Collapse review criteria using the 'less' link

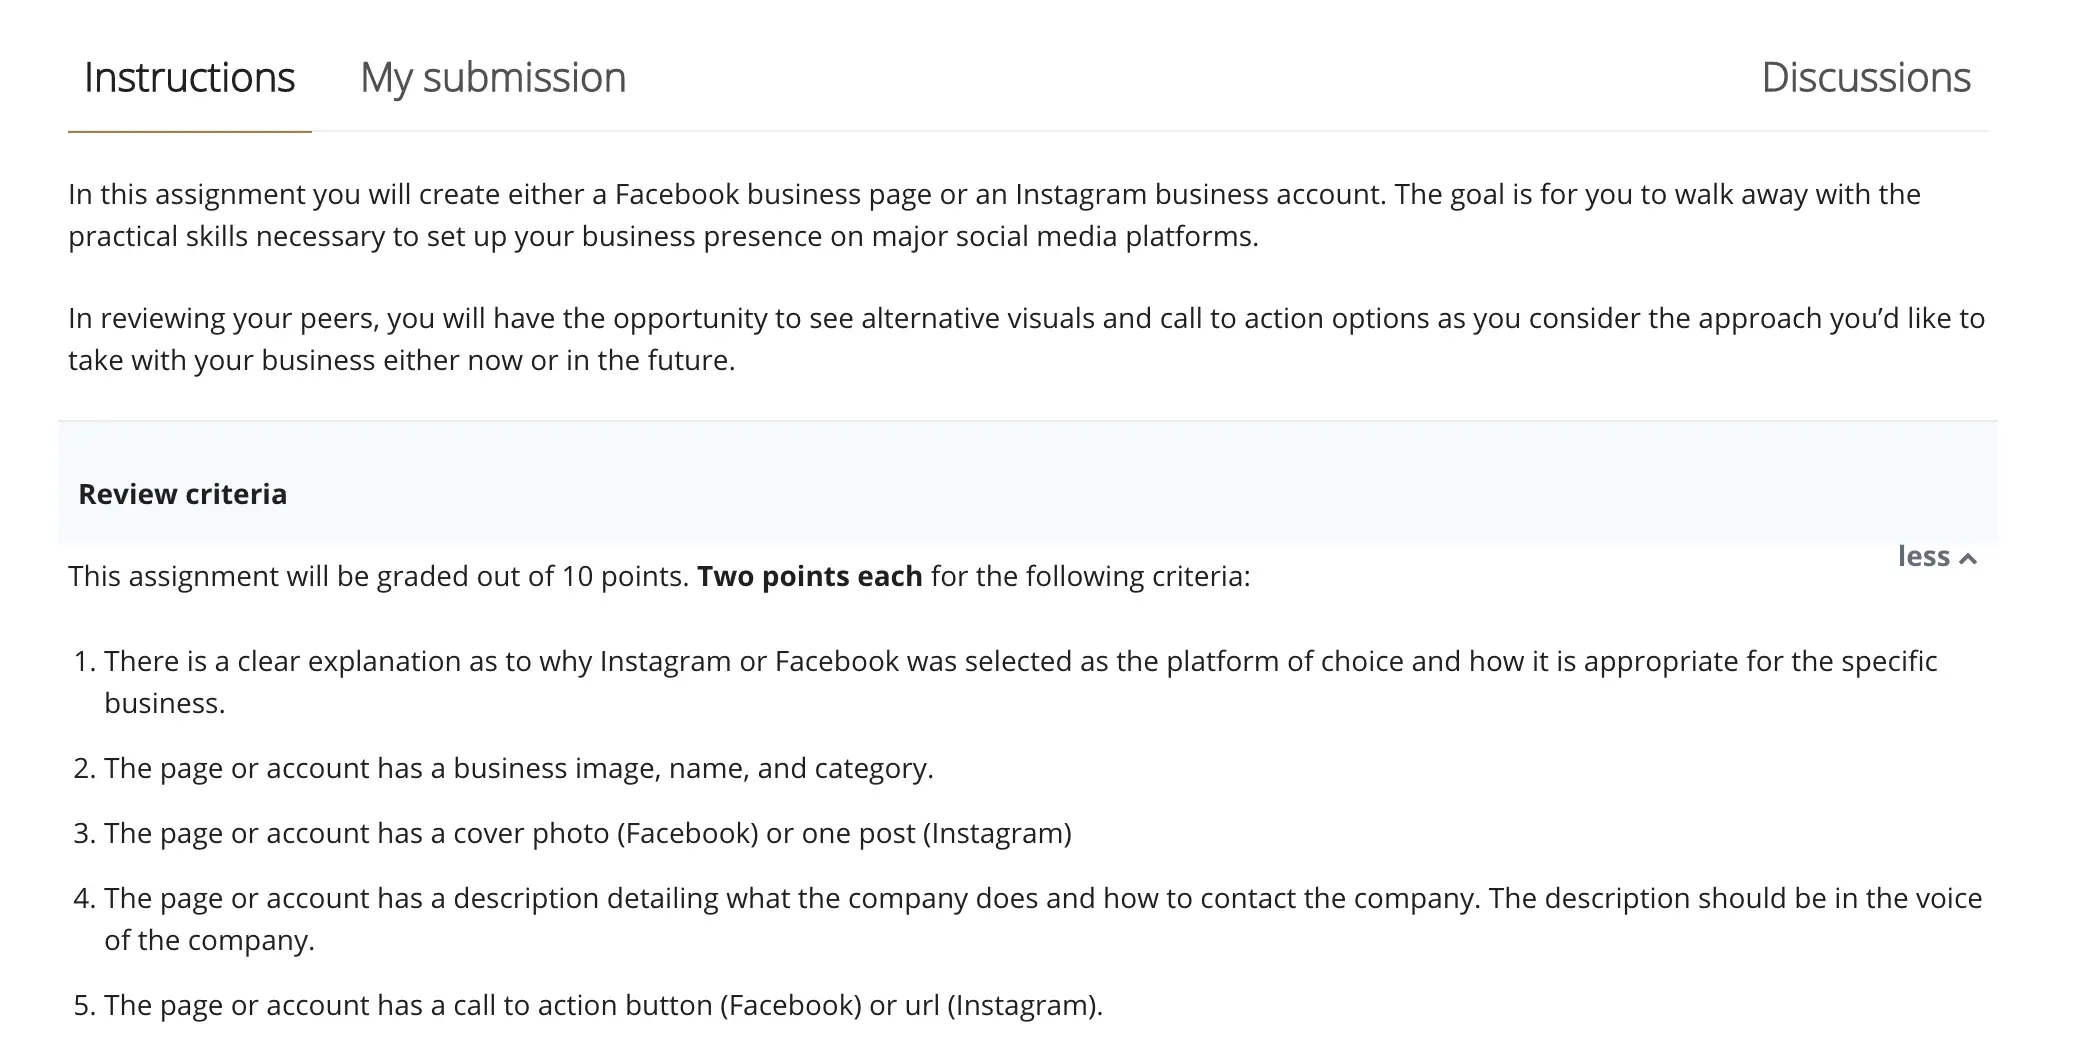(x=1923, y=557)
